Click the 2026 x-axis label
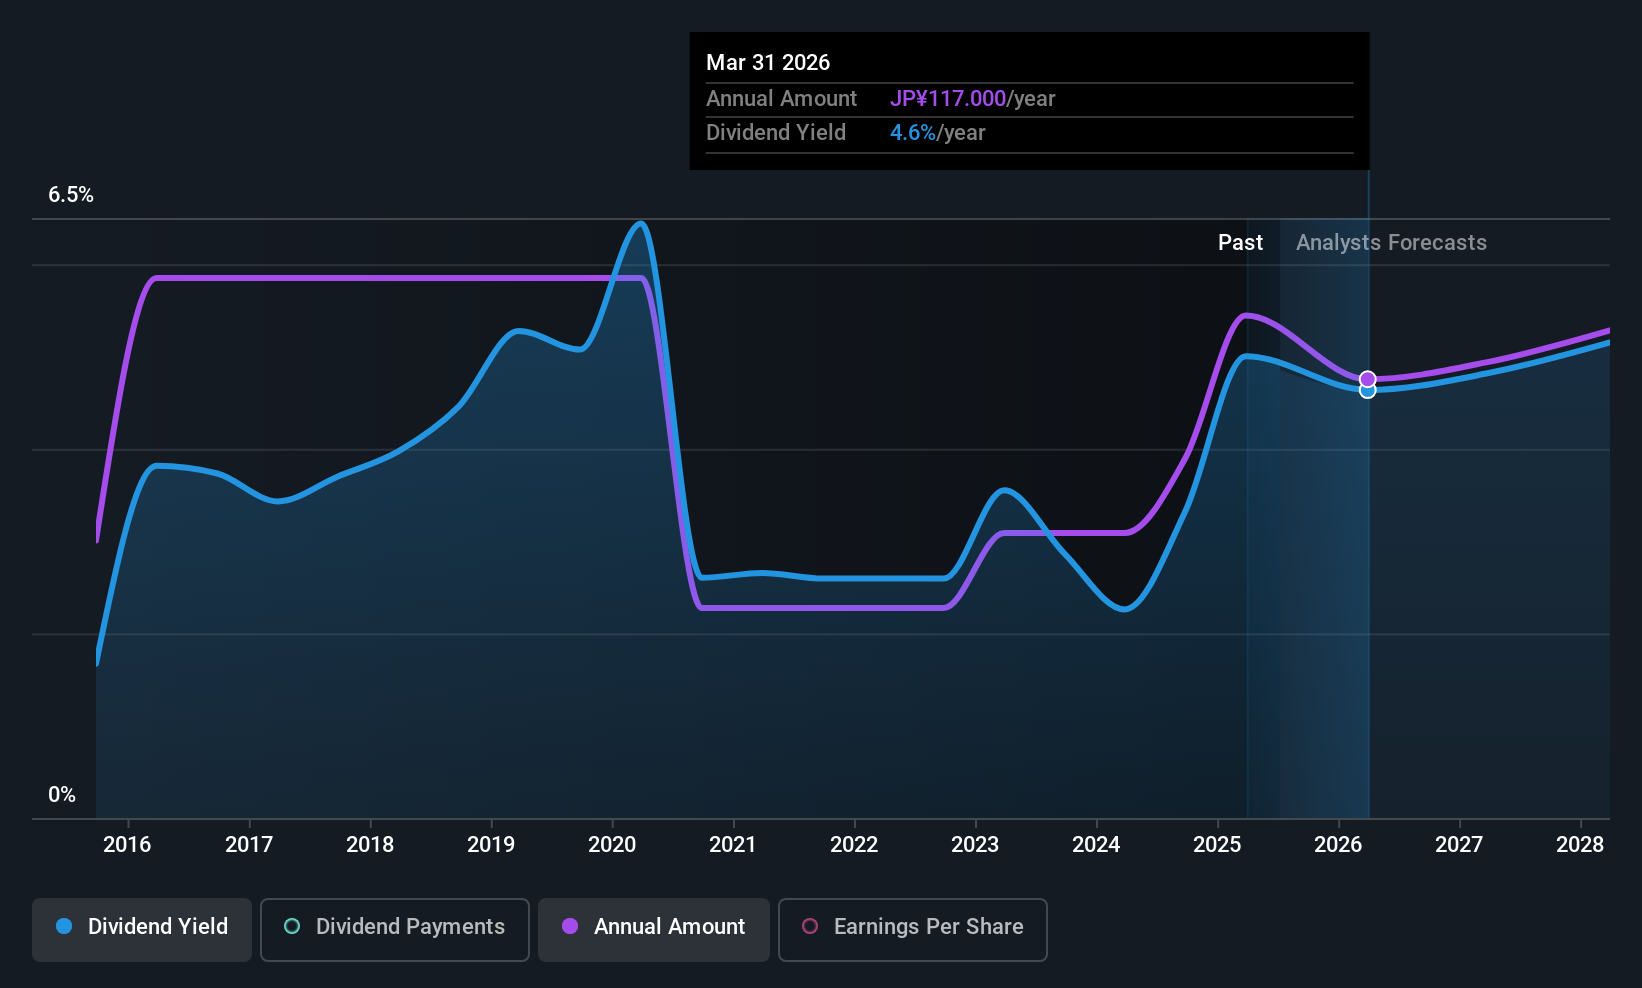This screenshot has height=988, width=1642. (1338, 845)
